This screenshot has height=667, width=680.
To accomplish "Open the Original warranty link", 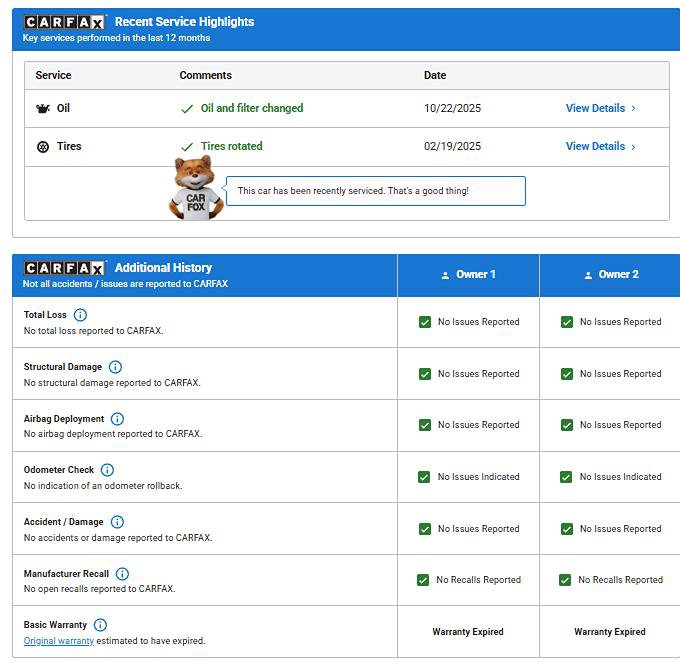I will pyautogui.click(x=59, y=641).
